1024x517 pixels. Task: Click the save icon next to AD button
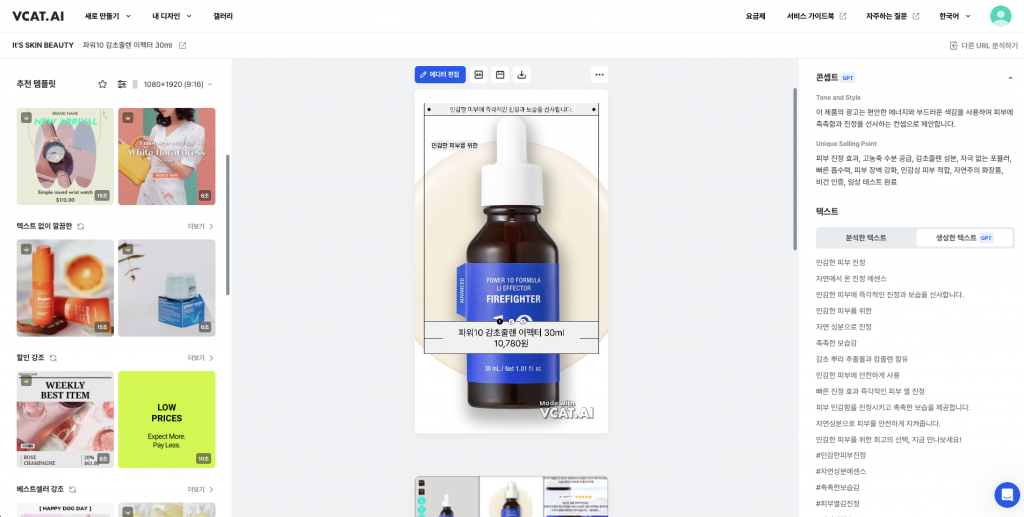(500, 74)
